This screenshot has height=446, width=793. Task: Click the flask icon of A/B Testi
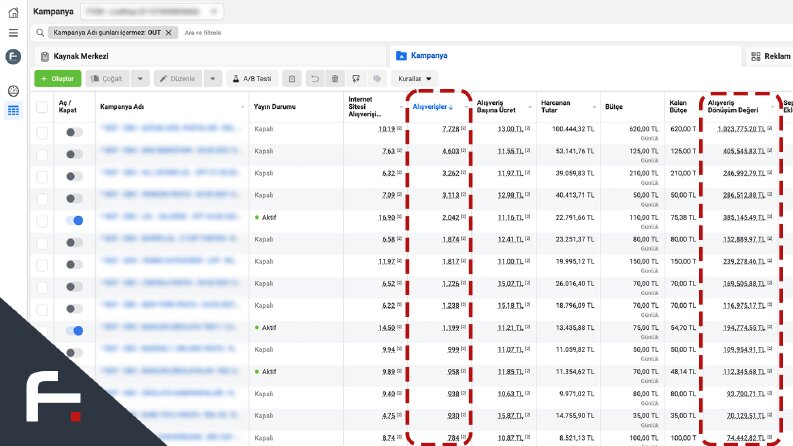tap(236, 79)
